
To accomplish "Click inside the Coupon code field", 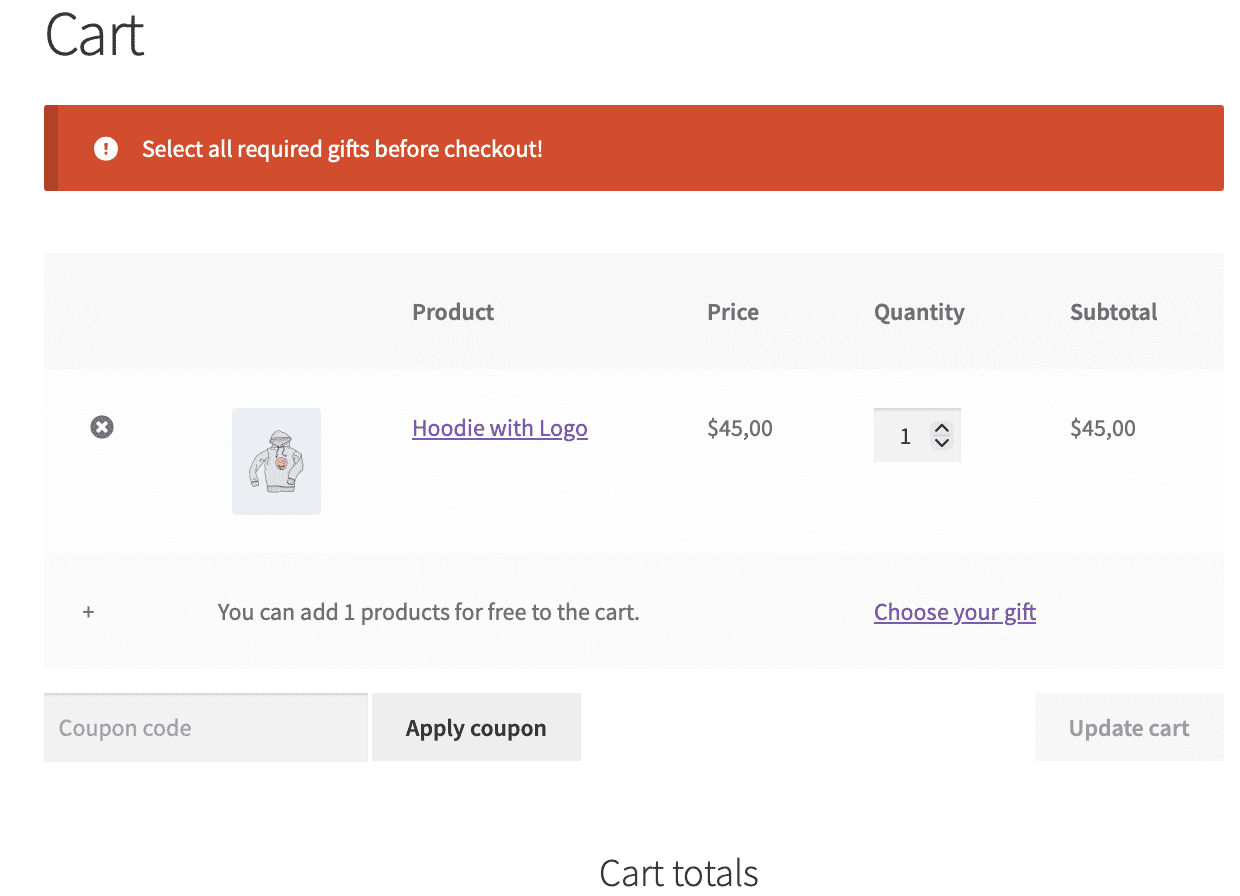I will (x=205, y=727).
